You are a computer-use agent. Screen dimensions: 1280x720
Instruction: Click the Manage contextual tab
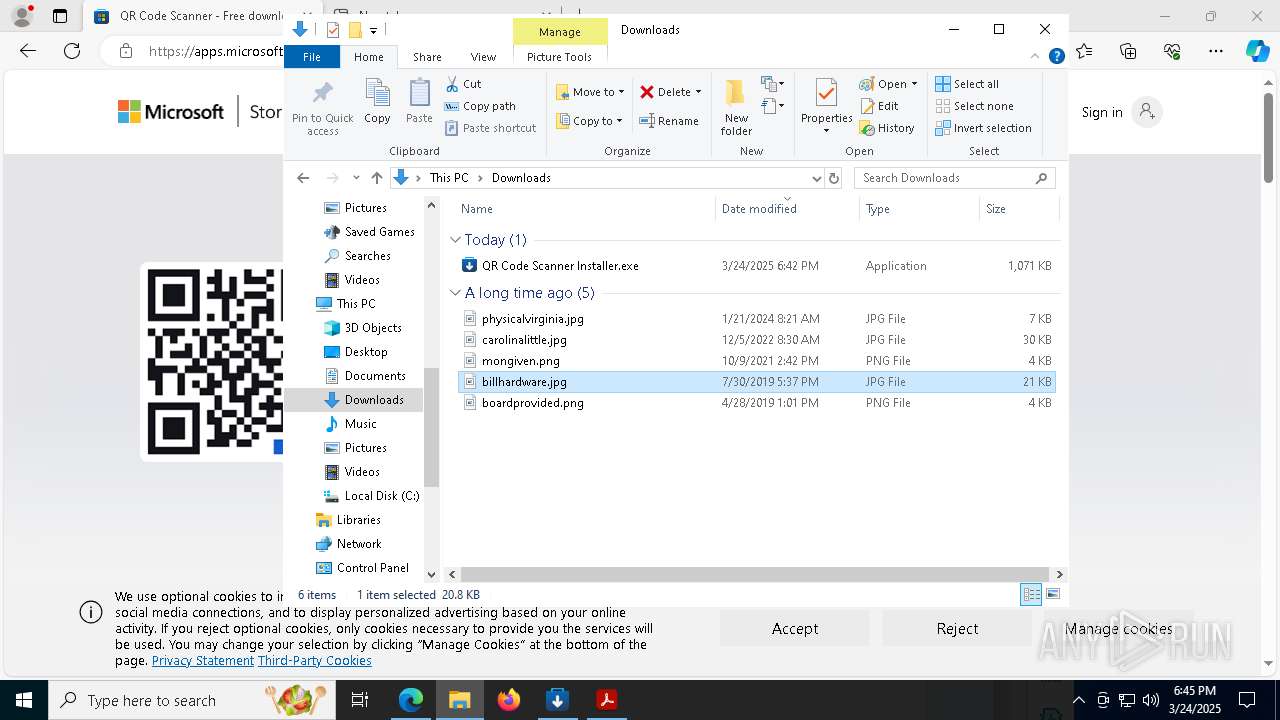(x=560, y=32)
